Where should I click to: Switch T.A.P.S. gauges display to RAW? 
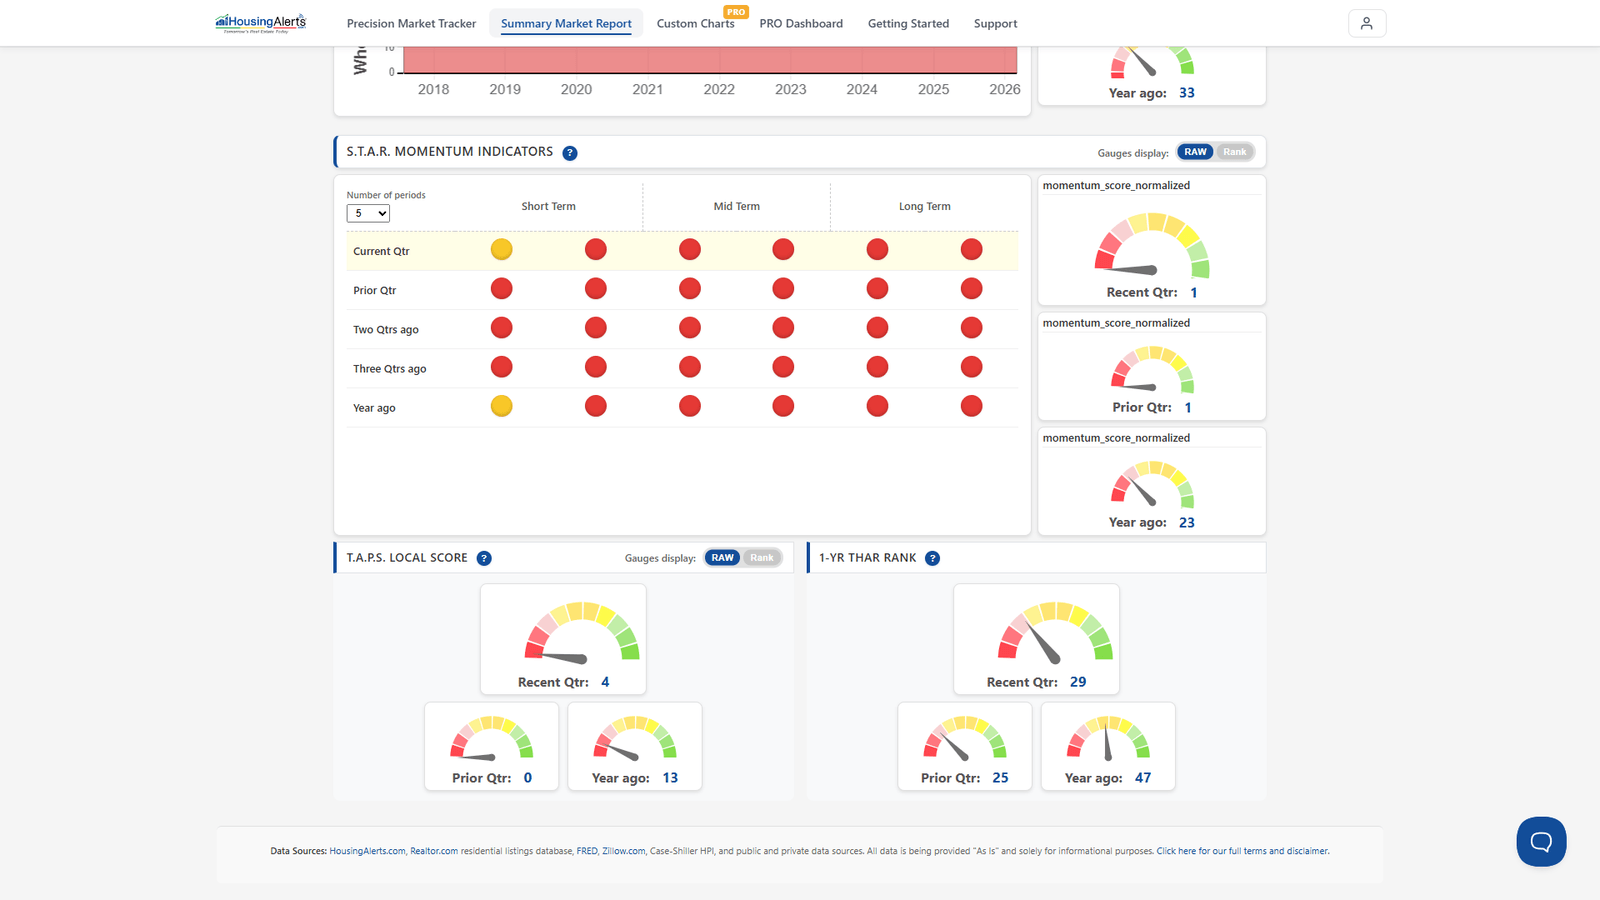722,558
